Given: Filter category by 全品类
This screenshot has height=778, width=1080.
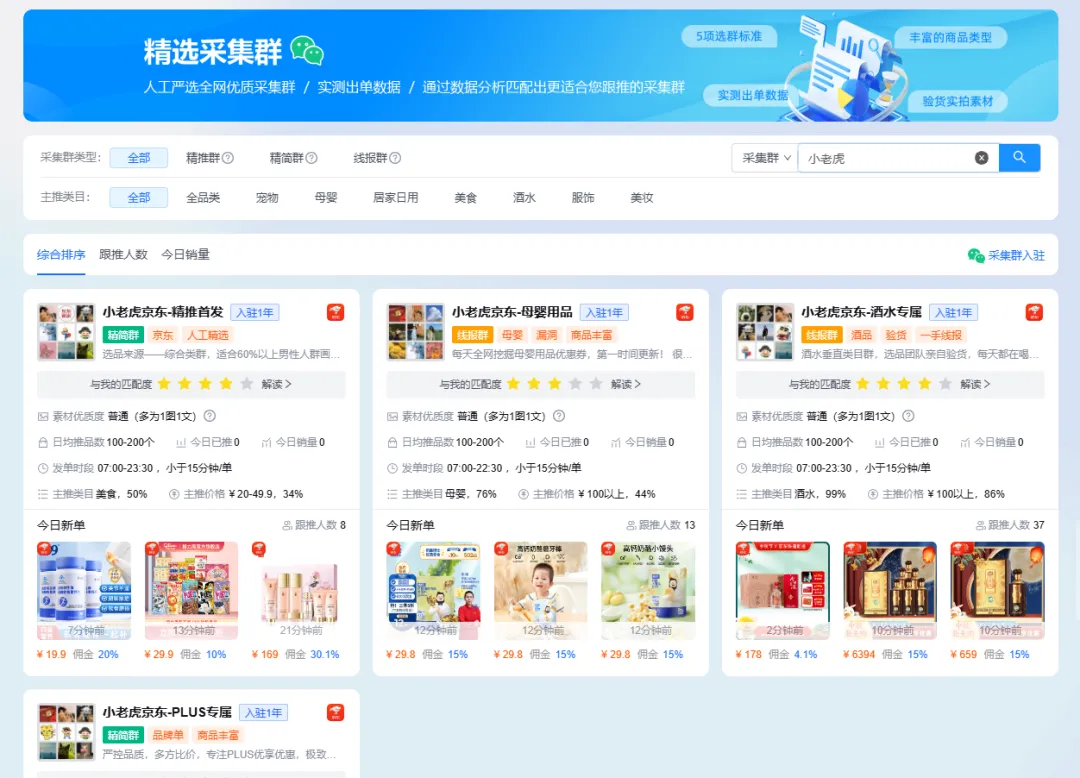Looking at the screenshot, I should pyautogui.click(x=203, y=198).
